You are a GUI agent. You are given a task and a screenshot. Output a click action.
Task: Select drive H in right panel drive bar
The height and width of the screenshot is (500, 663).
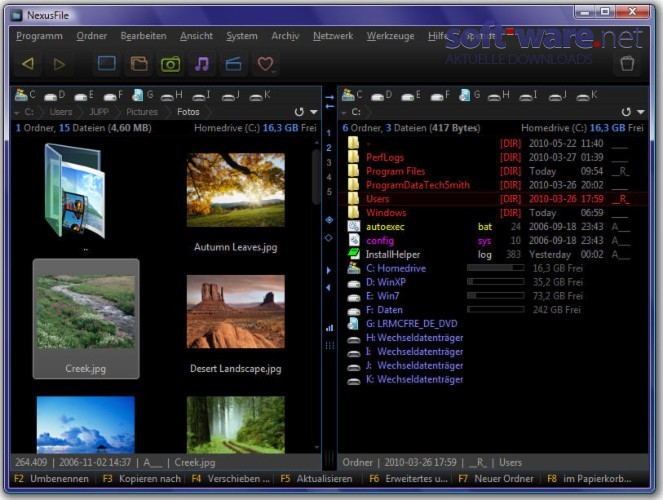coord(499,95)
